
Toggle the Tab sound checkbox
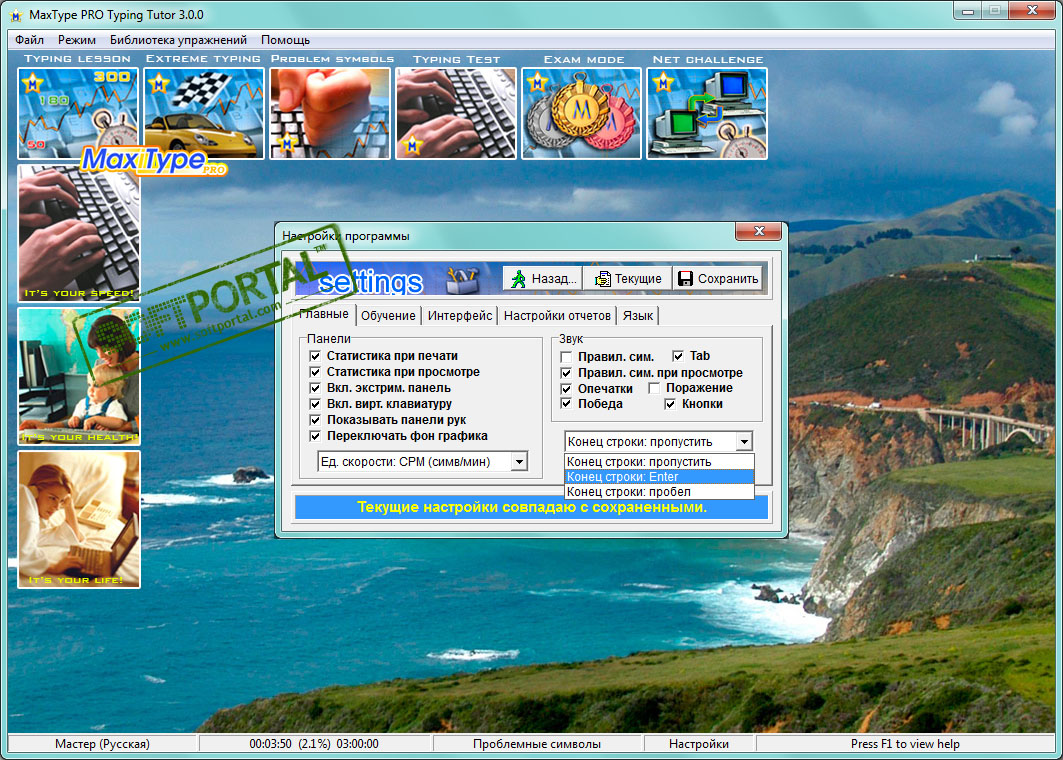point(678,356)
